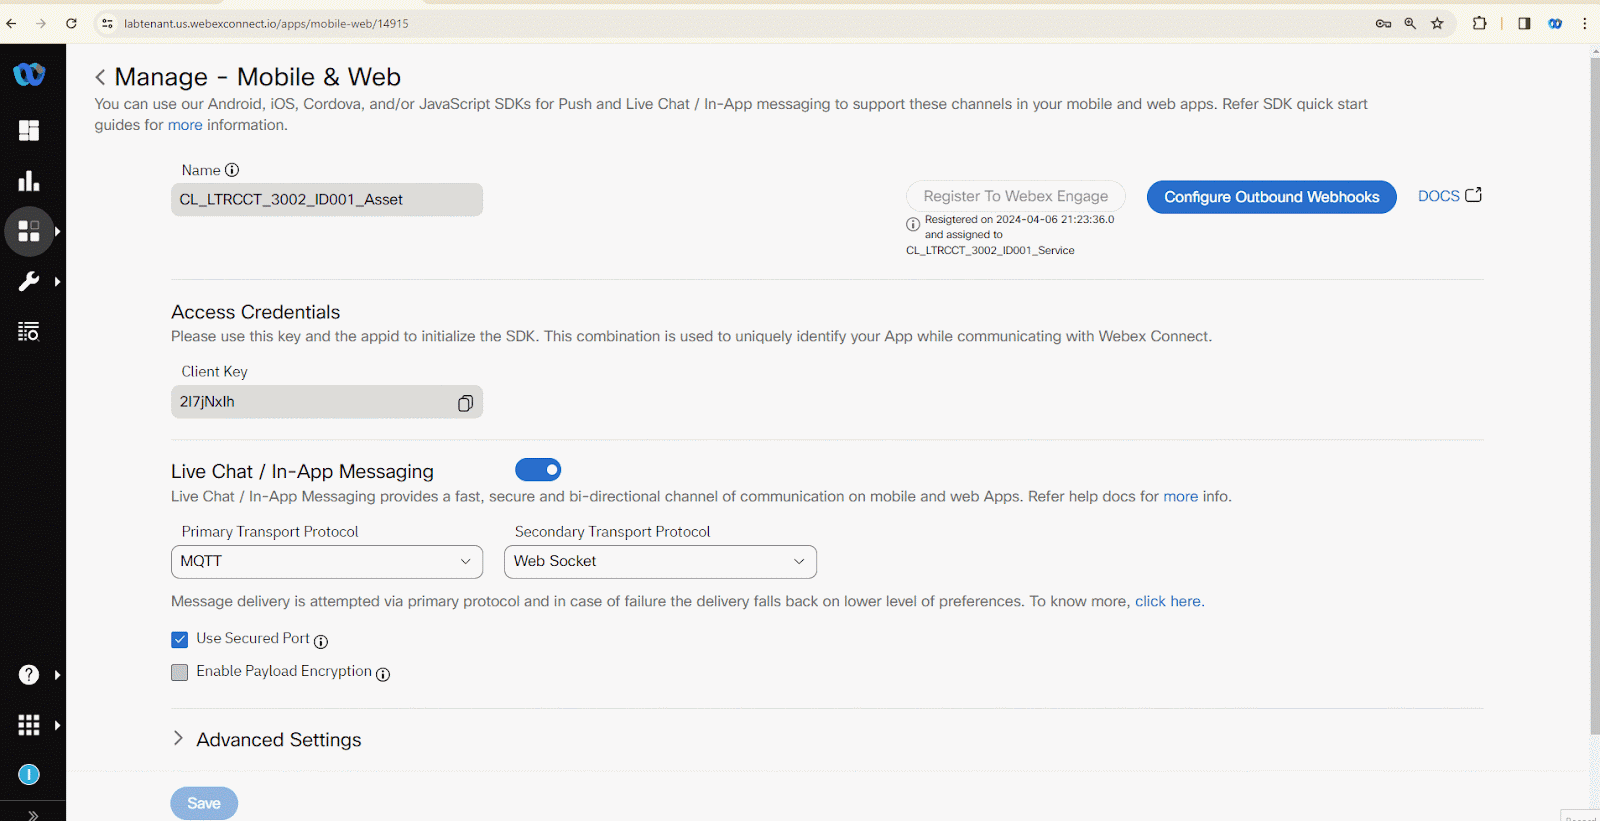
Task: Click Register To Webex Engage button
Action: pyautogui.click(x=1016, y=196)
